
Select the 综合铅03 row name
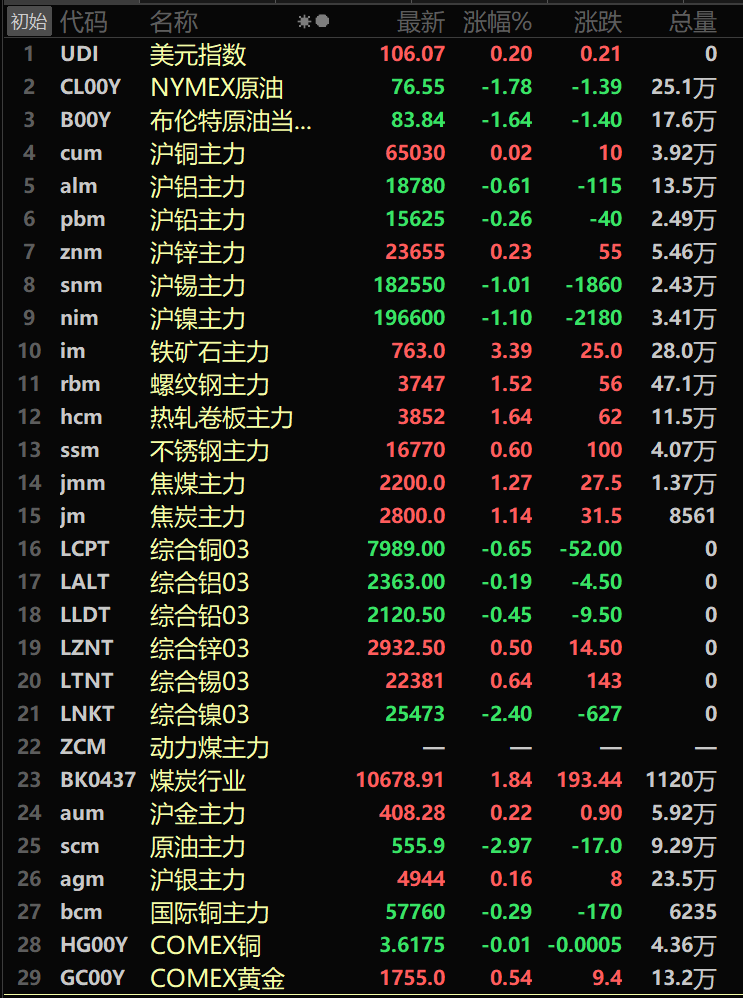pyautogui.click(x=199, y=615)
